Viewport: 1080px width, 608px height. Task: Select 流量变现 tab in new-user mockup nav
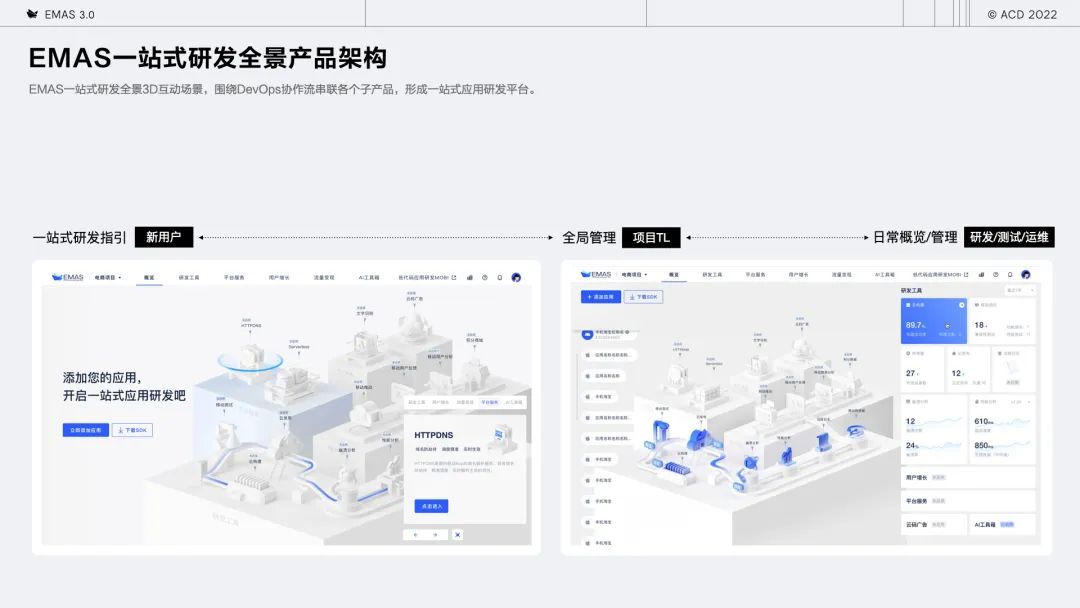coord(324,277)
